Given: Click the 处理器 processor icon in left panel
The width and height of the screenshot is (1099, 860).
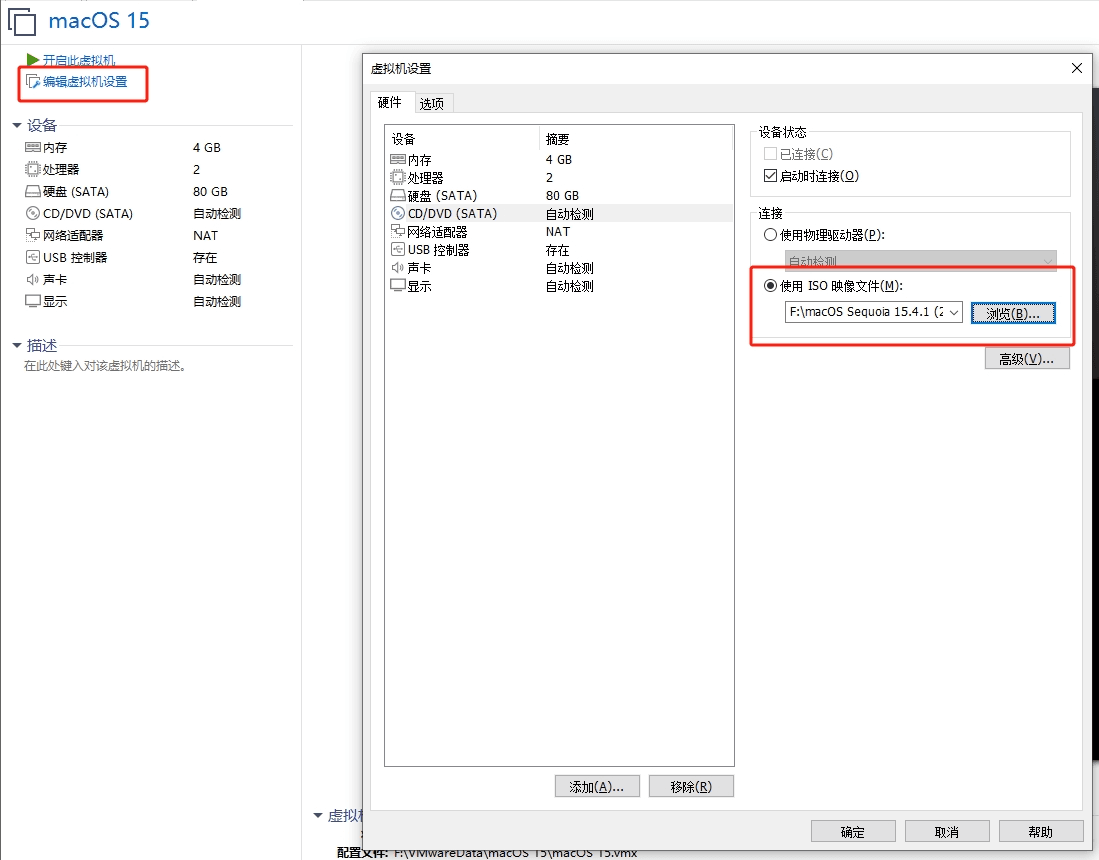Looking at the screenshot, I should 33,169.
